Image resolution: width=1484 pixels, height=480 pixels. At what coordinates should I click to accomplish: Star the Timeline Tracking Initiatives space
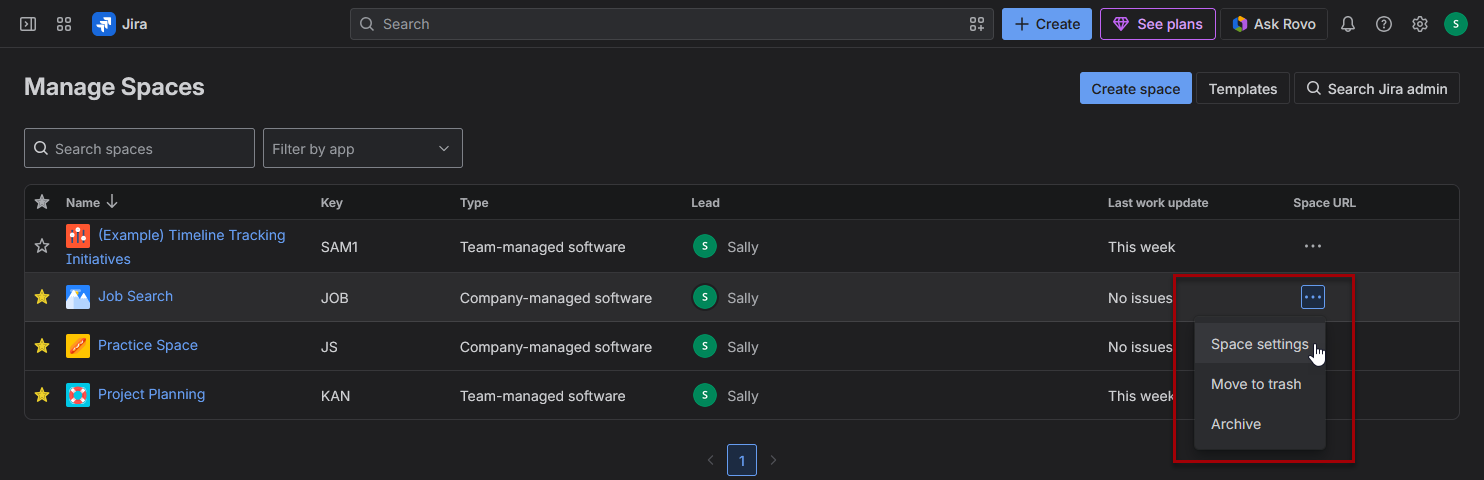42,246
